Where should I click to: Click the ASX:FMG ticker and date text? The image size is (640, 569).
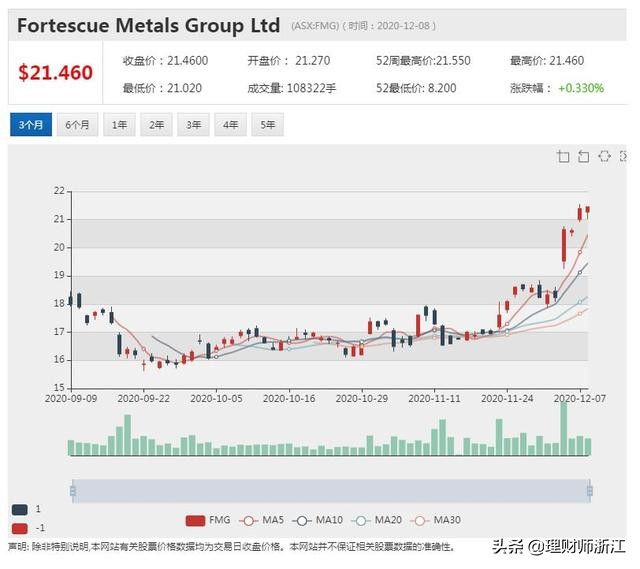pos(364,26)
